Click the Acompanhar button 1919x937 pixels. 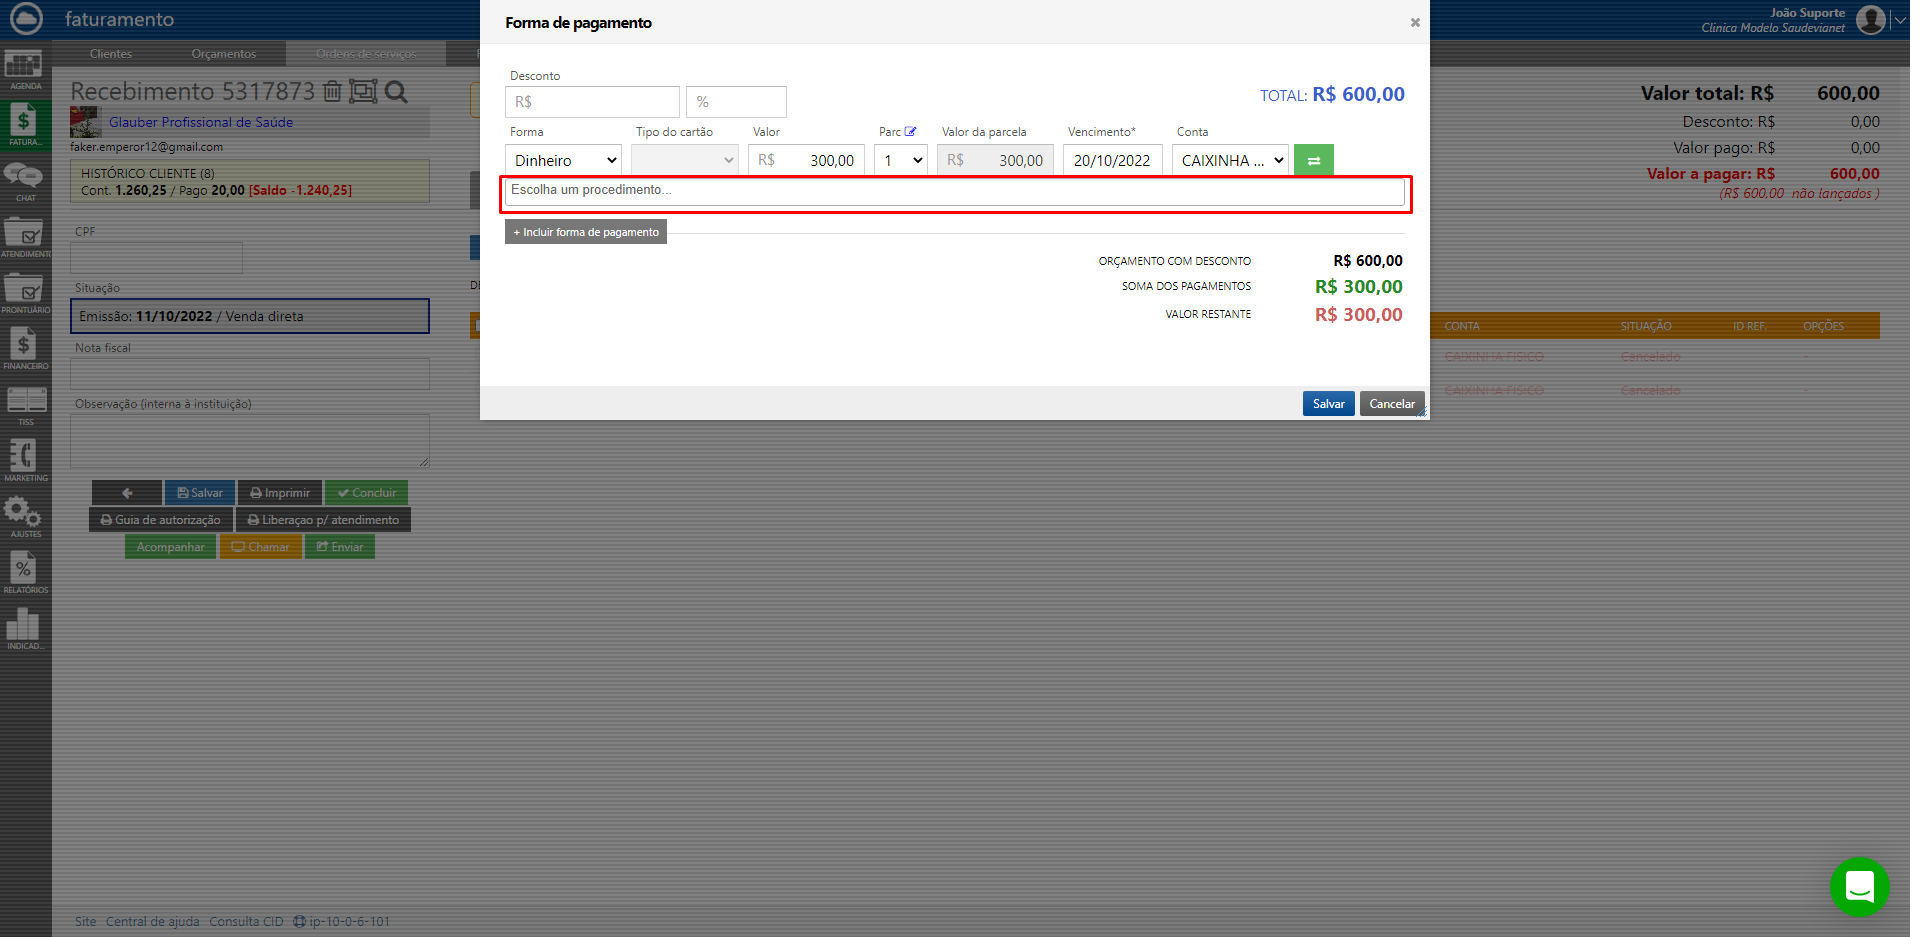click(x=170, y=547)
